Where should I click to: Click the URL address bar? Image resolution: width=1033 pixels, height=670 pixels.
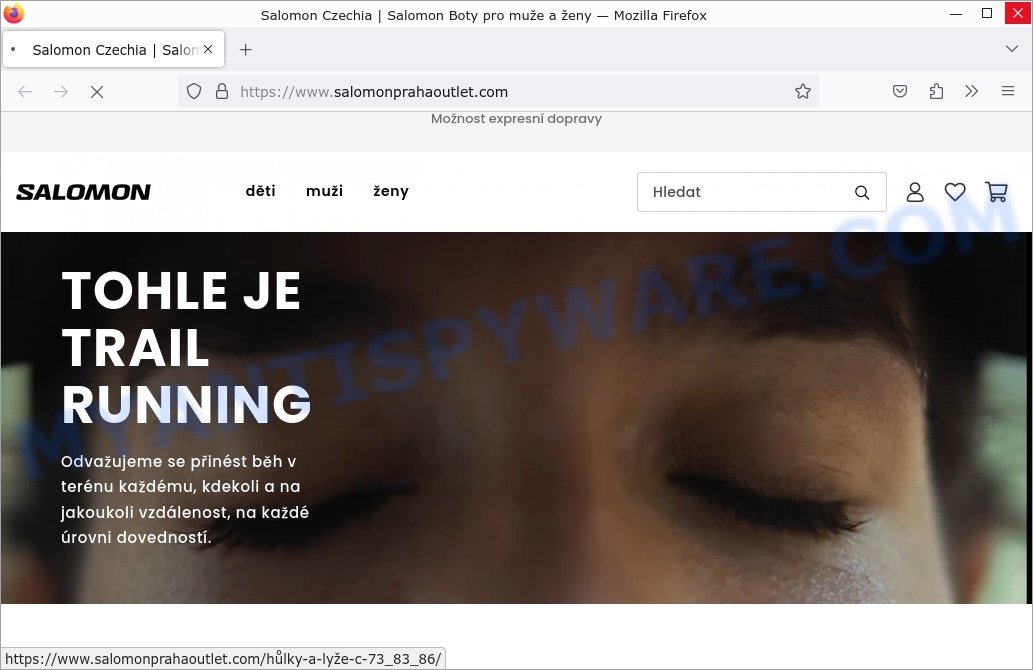(497, 92)
